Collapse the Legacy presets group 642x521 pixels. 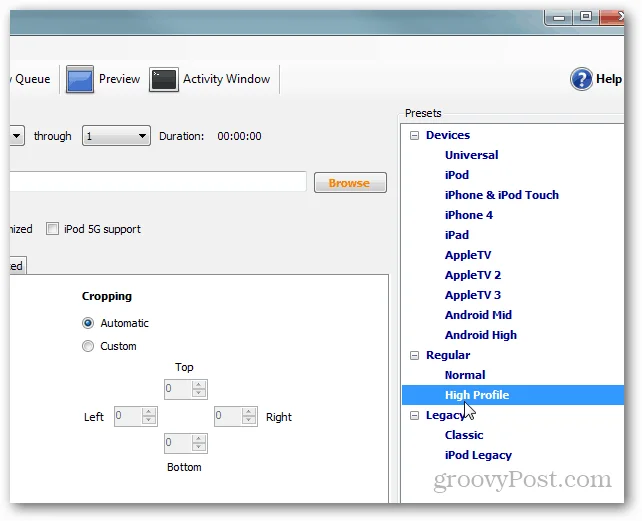coord(414,416)
